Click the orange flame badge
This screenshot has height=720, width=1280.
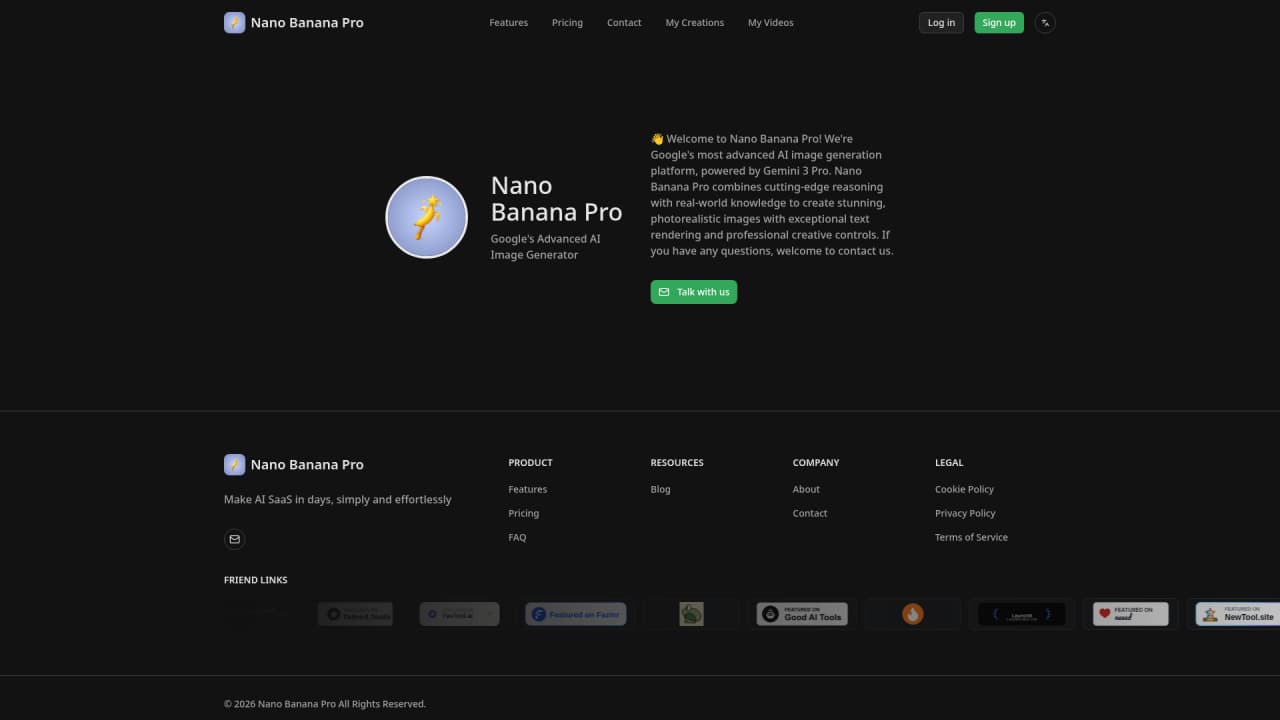click(x=913, y=614)
